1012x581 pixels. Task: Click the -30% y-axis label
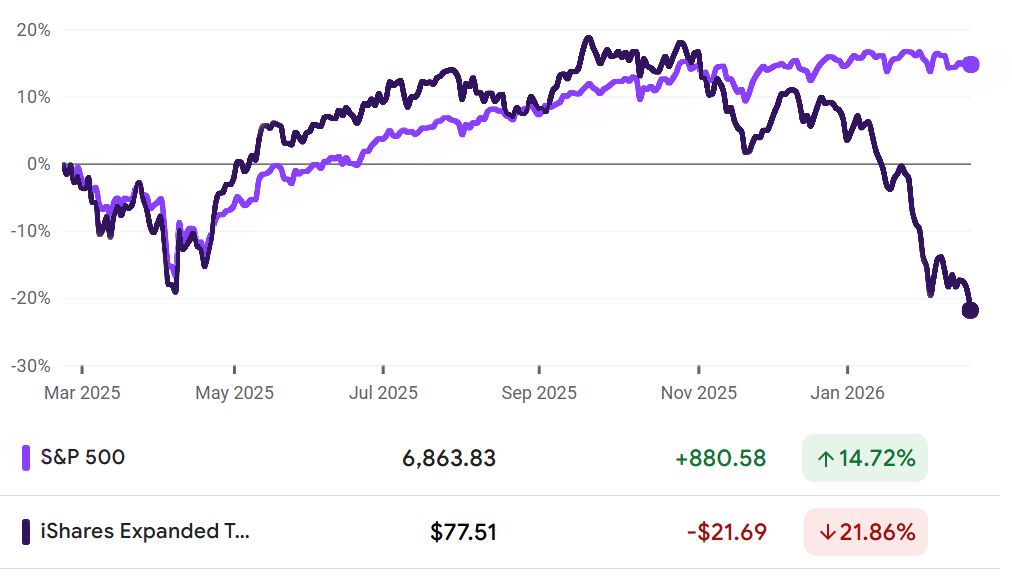click(30, 365)
